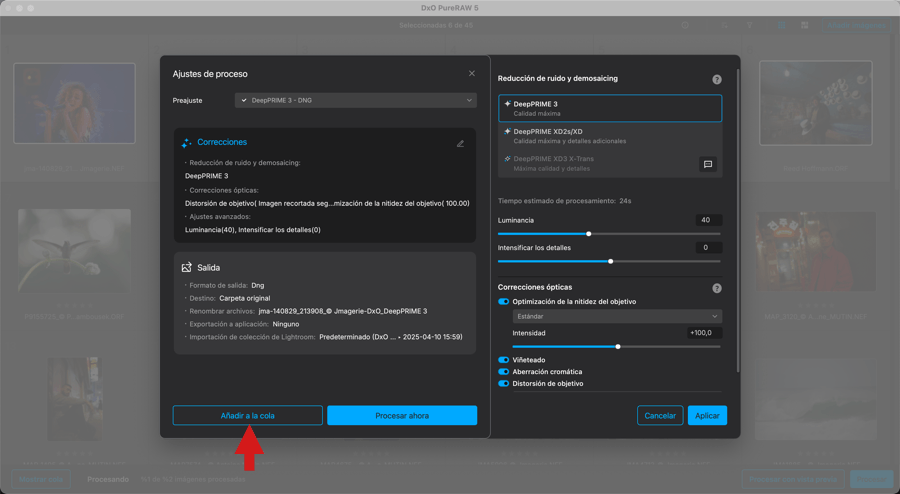Turn off Aberración cromática switch
The image size is (900, 494).
(x=503, y=372)
